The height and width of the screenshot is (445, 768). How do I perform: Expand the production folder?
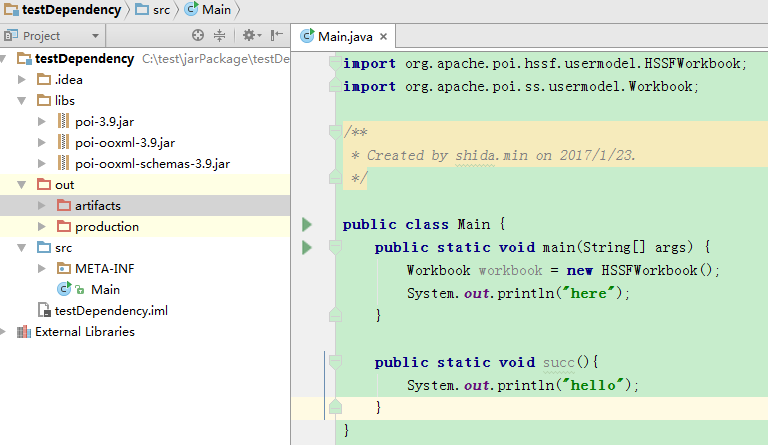point(42,227)
